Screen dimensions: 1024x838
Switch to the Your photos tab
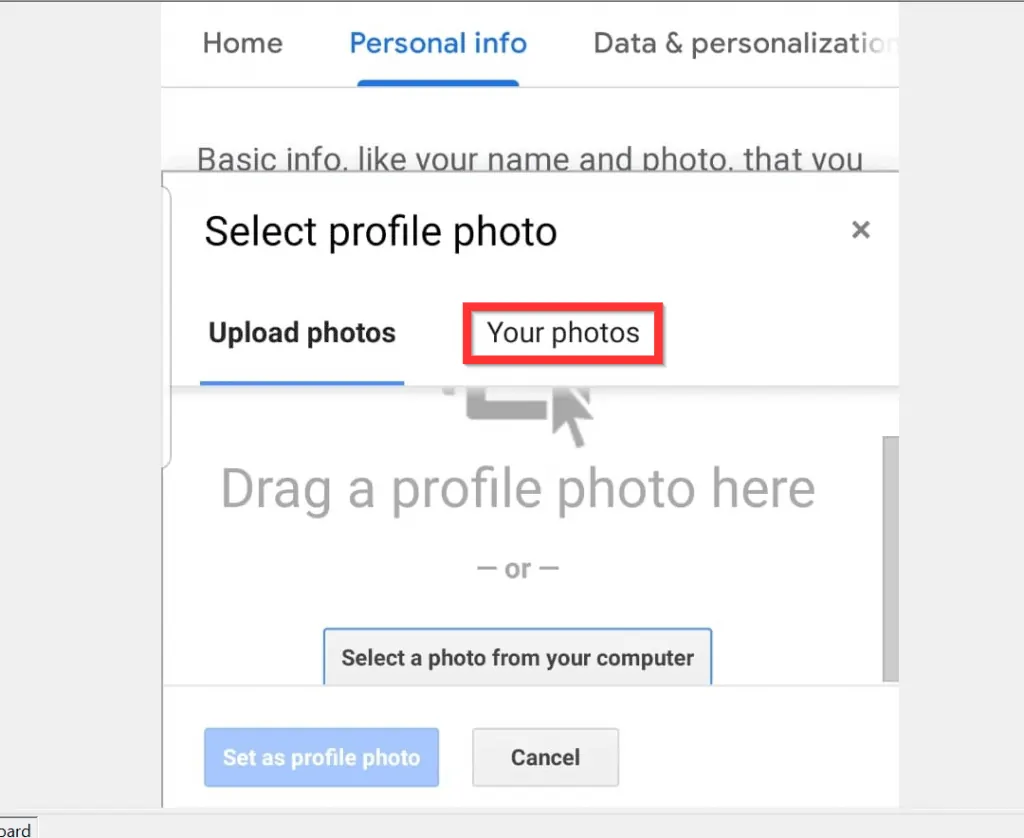[562, 333]
